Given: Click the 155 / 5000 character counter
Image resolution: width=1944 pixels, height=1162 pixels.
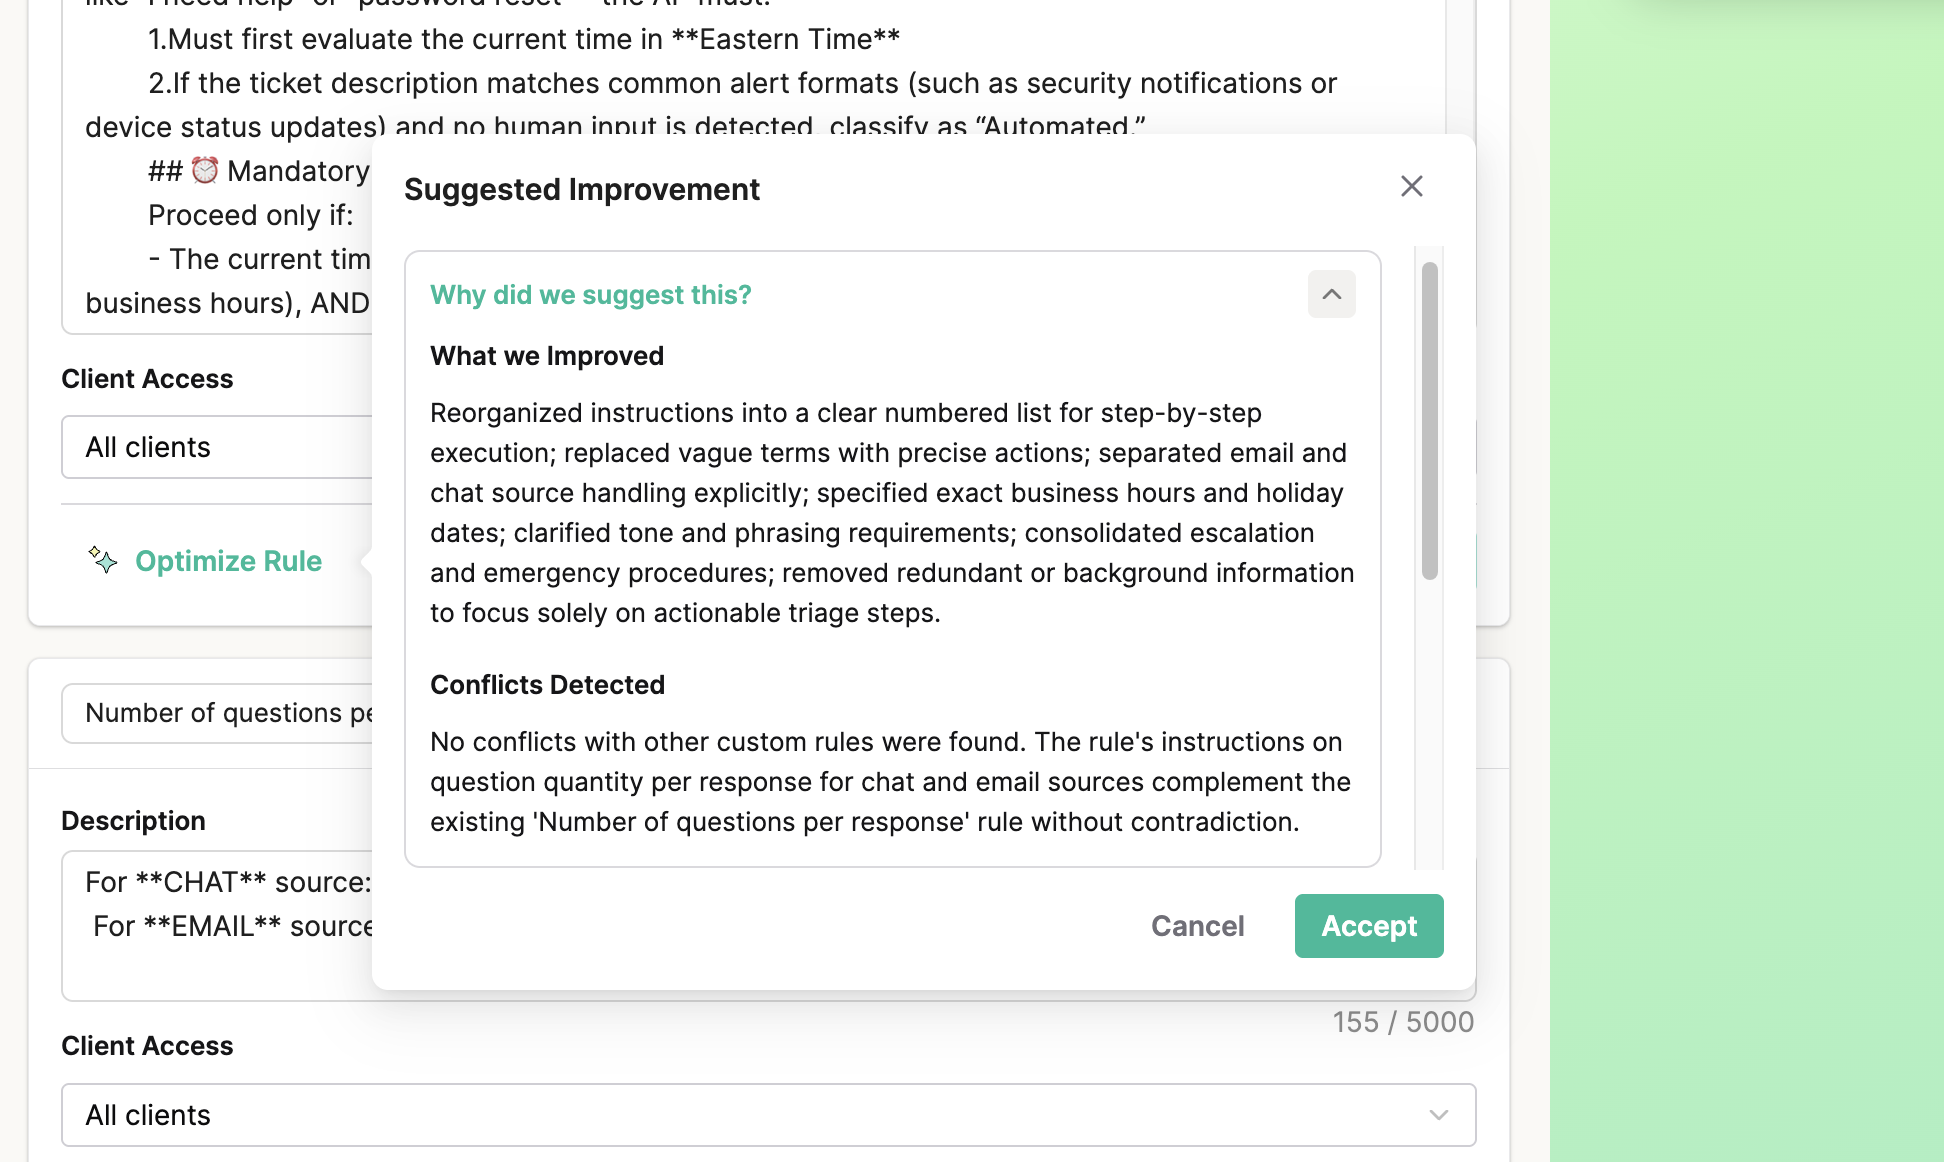Looking at the screenshot, I should pyautogui.click(x=1402, y=1022).
